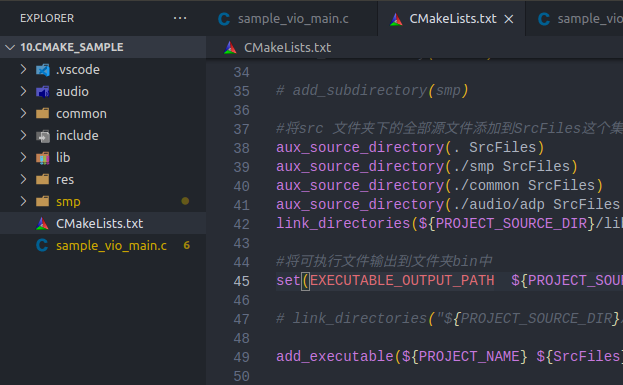Expand the common folder chevron
The width and height of the screenshot is (623, 385).
click(x=23, y=114)
